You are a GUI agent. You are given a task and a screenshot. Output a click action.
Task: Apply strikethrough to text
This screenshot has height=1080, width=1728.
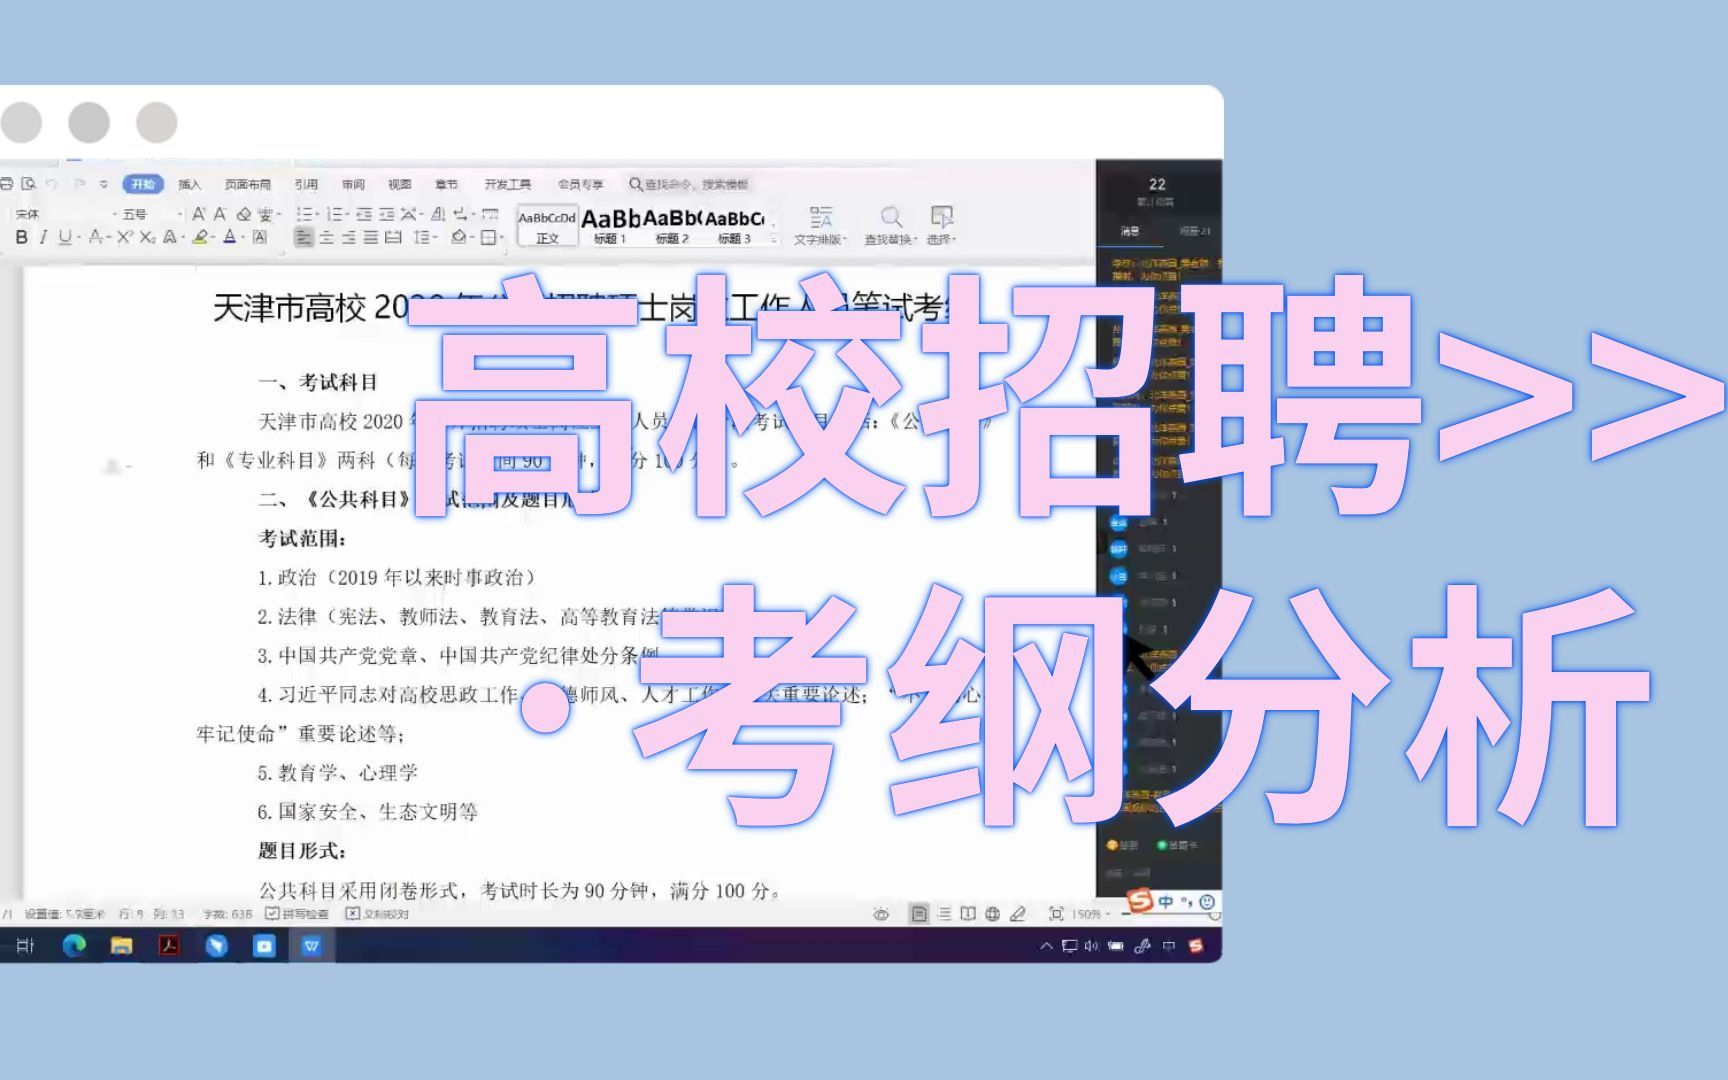point(97,237)
